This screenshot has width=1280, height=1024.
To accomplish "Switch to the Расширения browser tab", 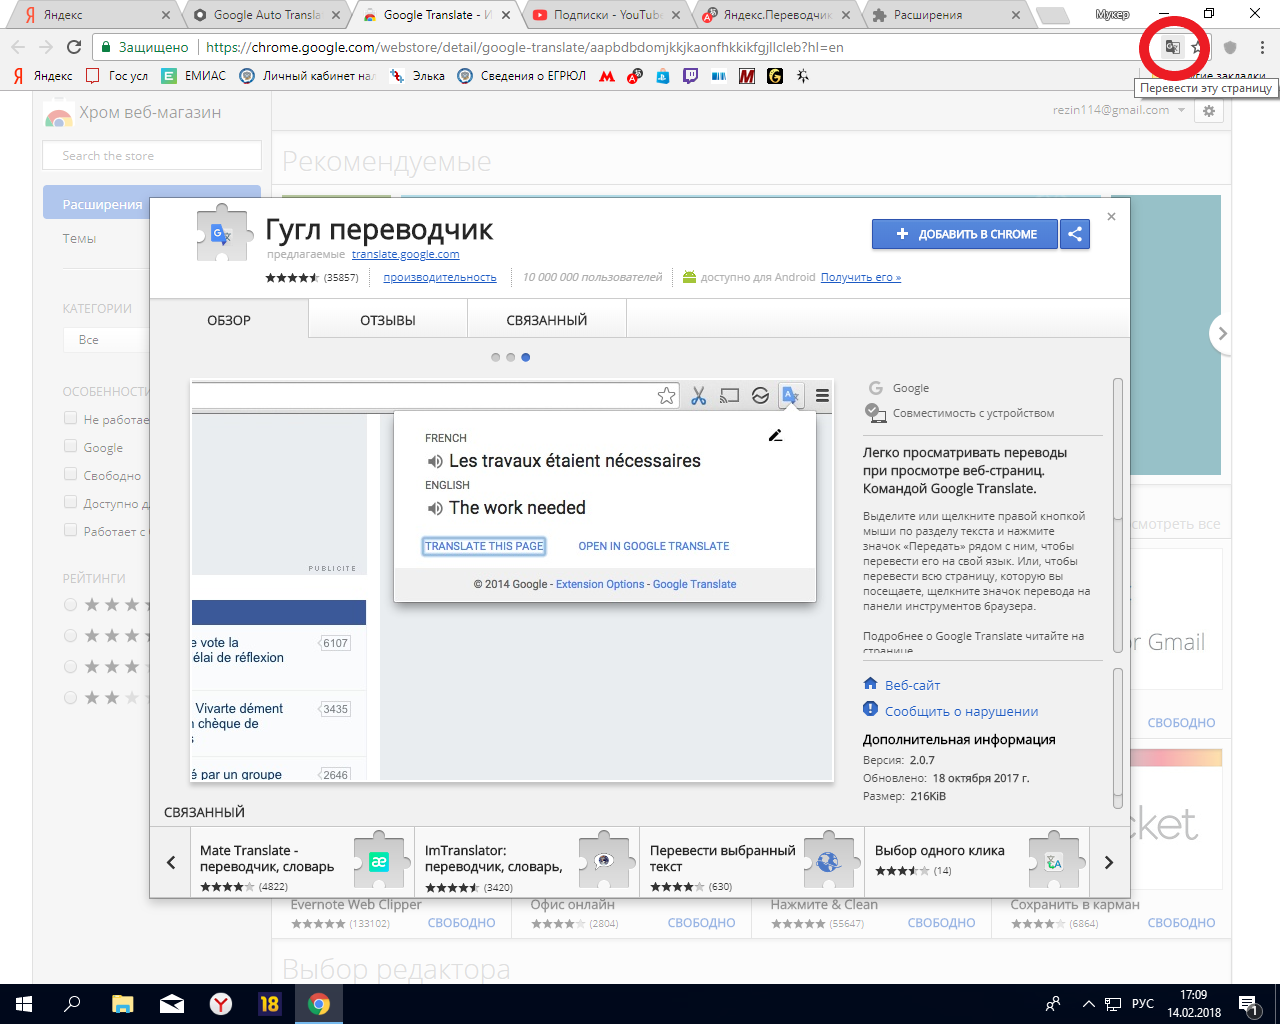I will pos(946,15).
